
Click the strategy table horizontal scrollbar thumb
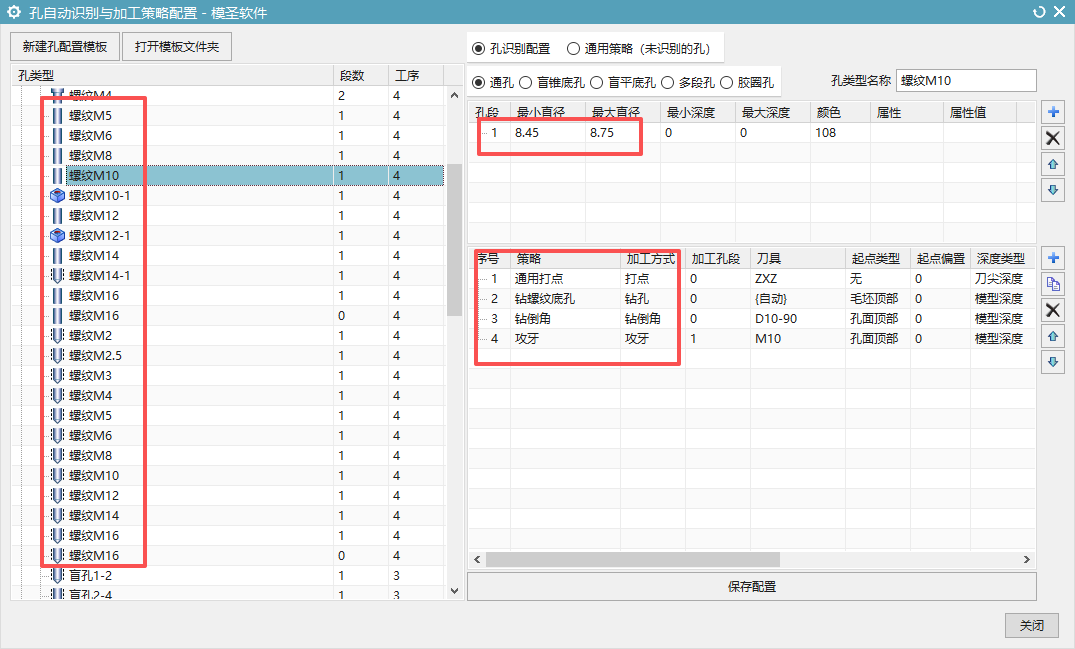pos(633,559)
